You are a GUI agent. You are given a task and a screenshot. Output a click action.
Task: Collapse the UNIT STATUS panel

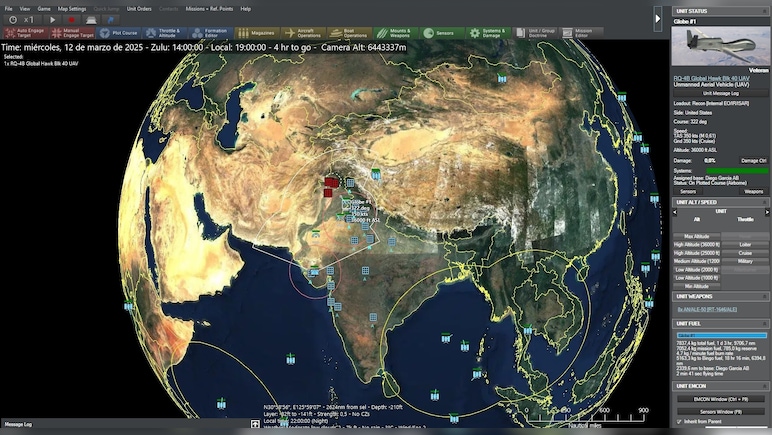click(x=765, y=11)
